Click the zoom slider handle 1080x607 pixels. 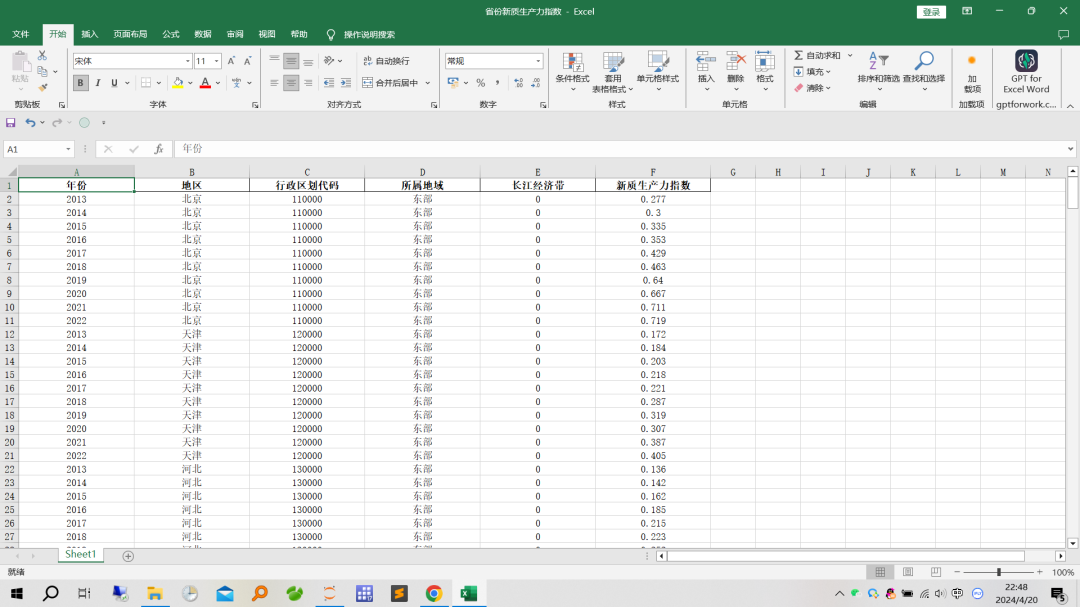999,572
